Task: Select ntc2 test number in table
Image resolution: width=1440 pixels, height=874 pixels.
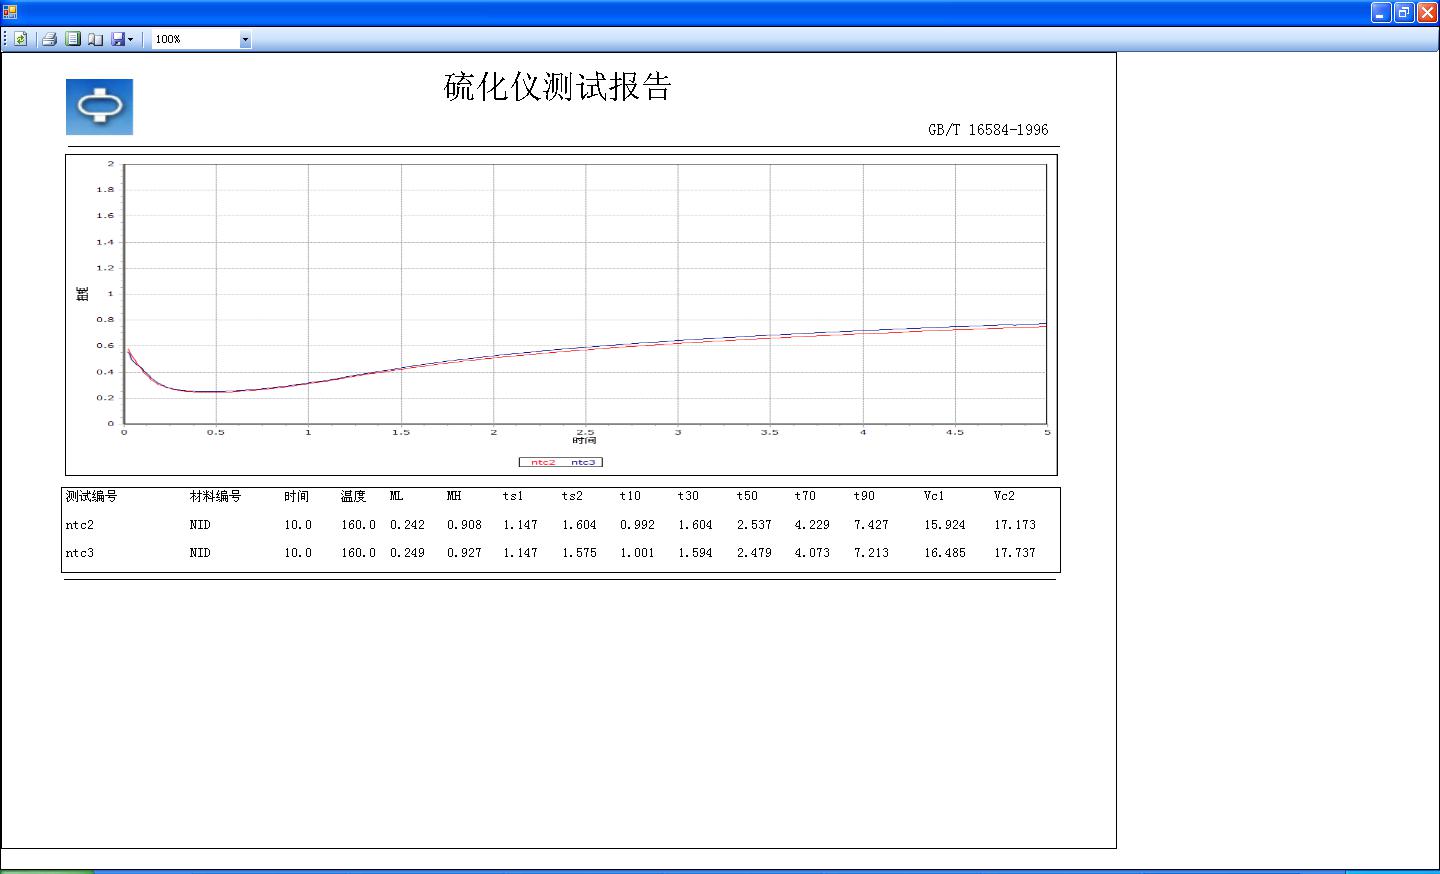Action: pyautogui.click(x=79, y=525)
